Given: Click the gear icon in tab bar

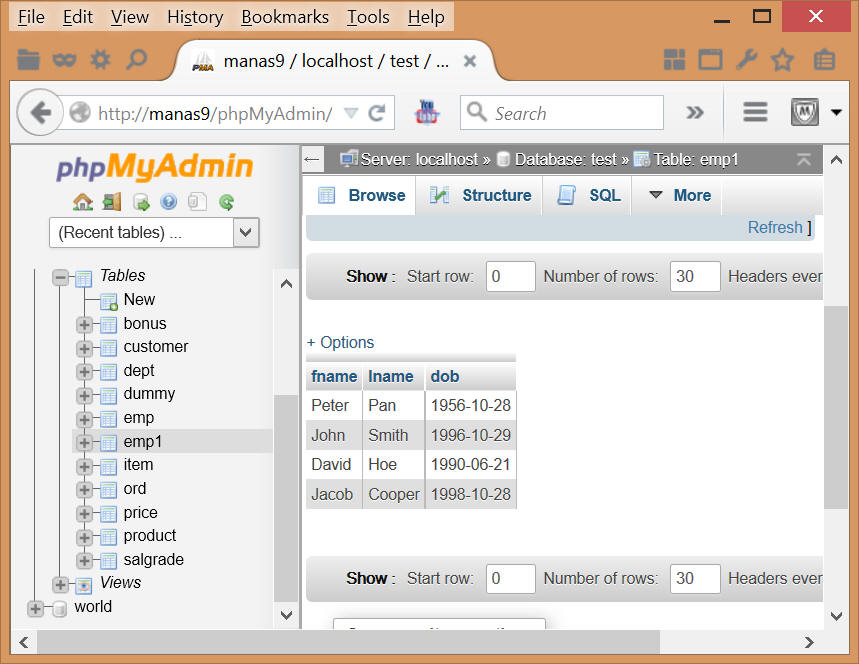Looking at the screenshot, I should click(x=100, y=59).
